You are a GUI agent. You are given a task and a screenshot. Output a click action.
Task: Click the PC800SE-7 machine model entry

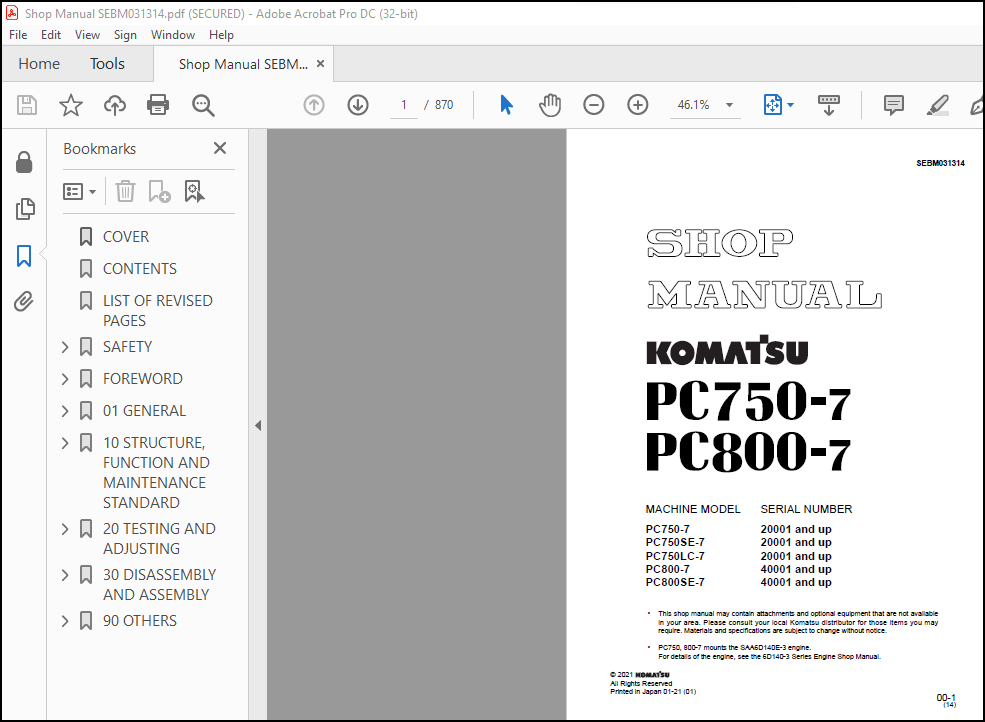point(675,583)
